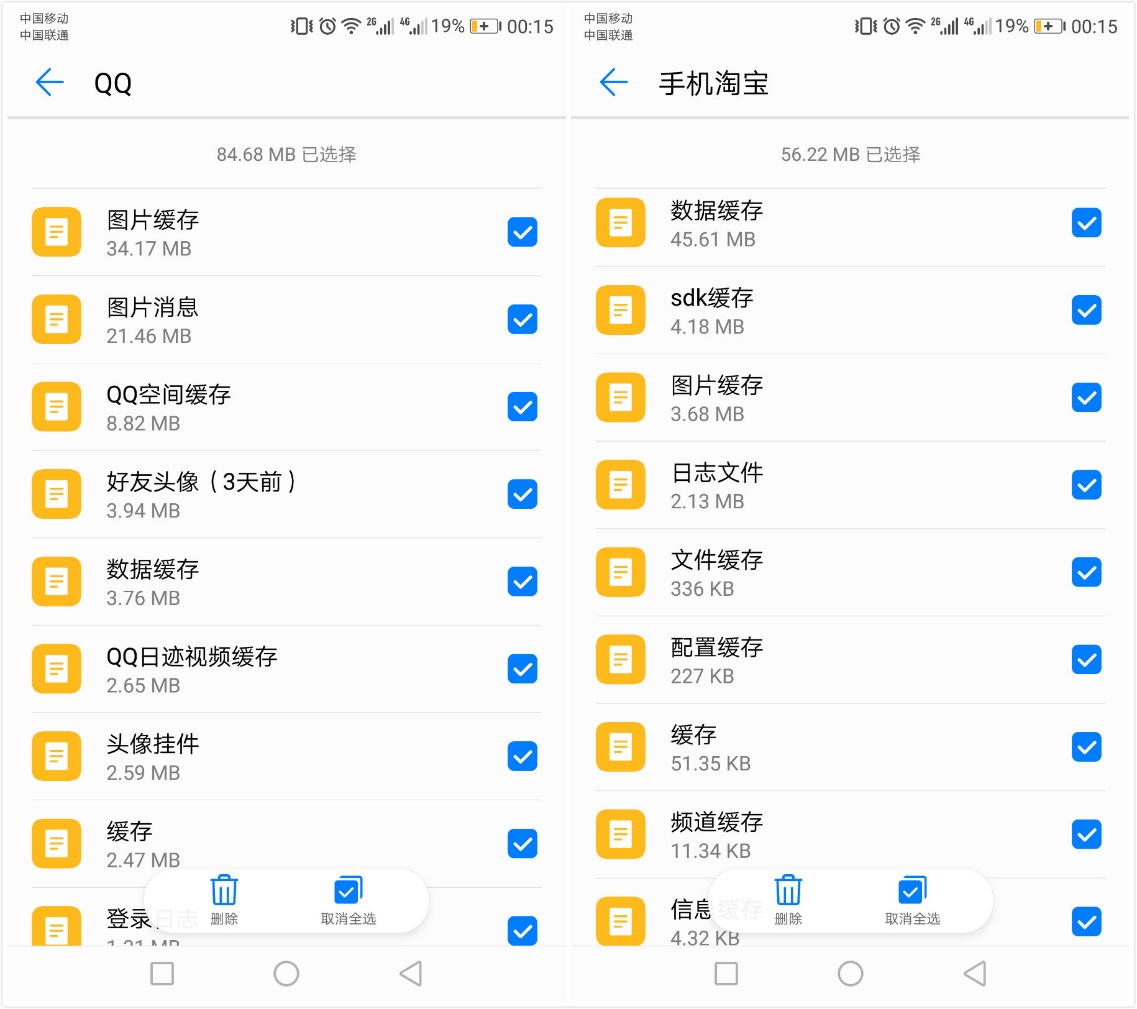The image size is (1137, 1009).
Task: Uncheck the 数据缓存 checkbox under 手机淘宝
Action: [1086, 223]
